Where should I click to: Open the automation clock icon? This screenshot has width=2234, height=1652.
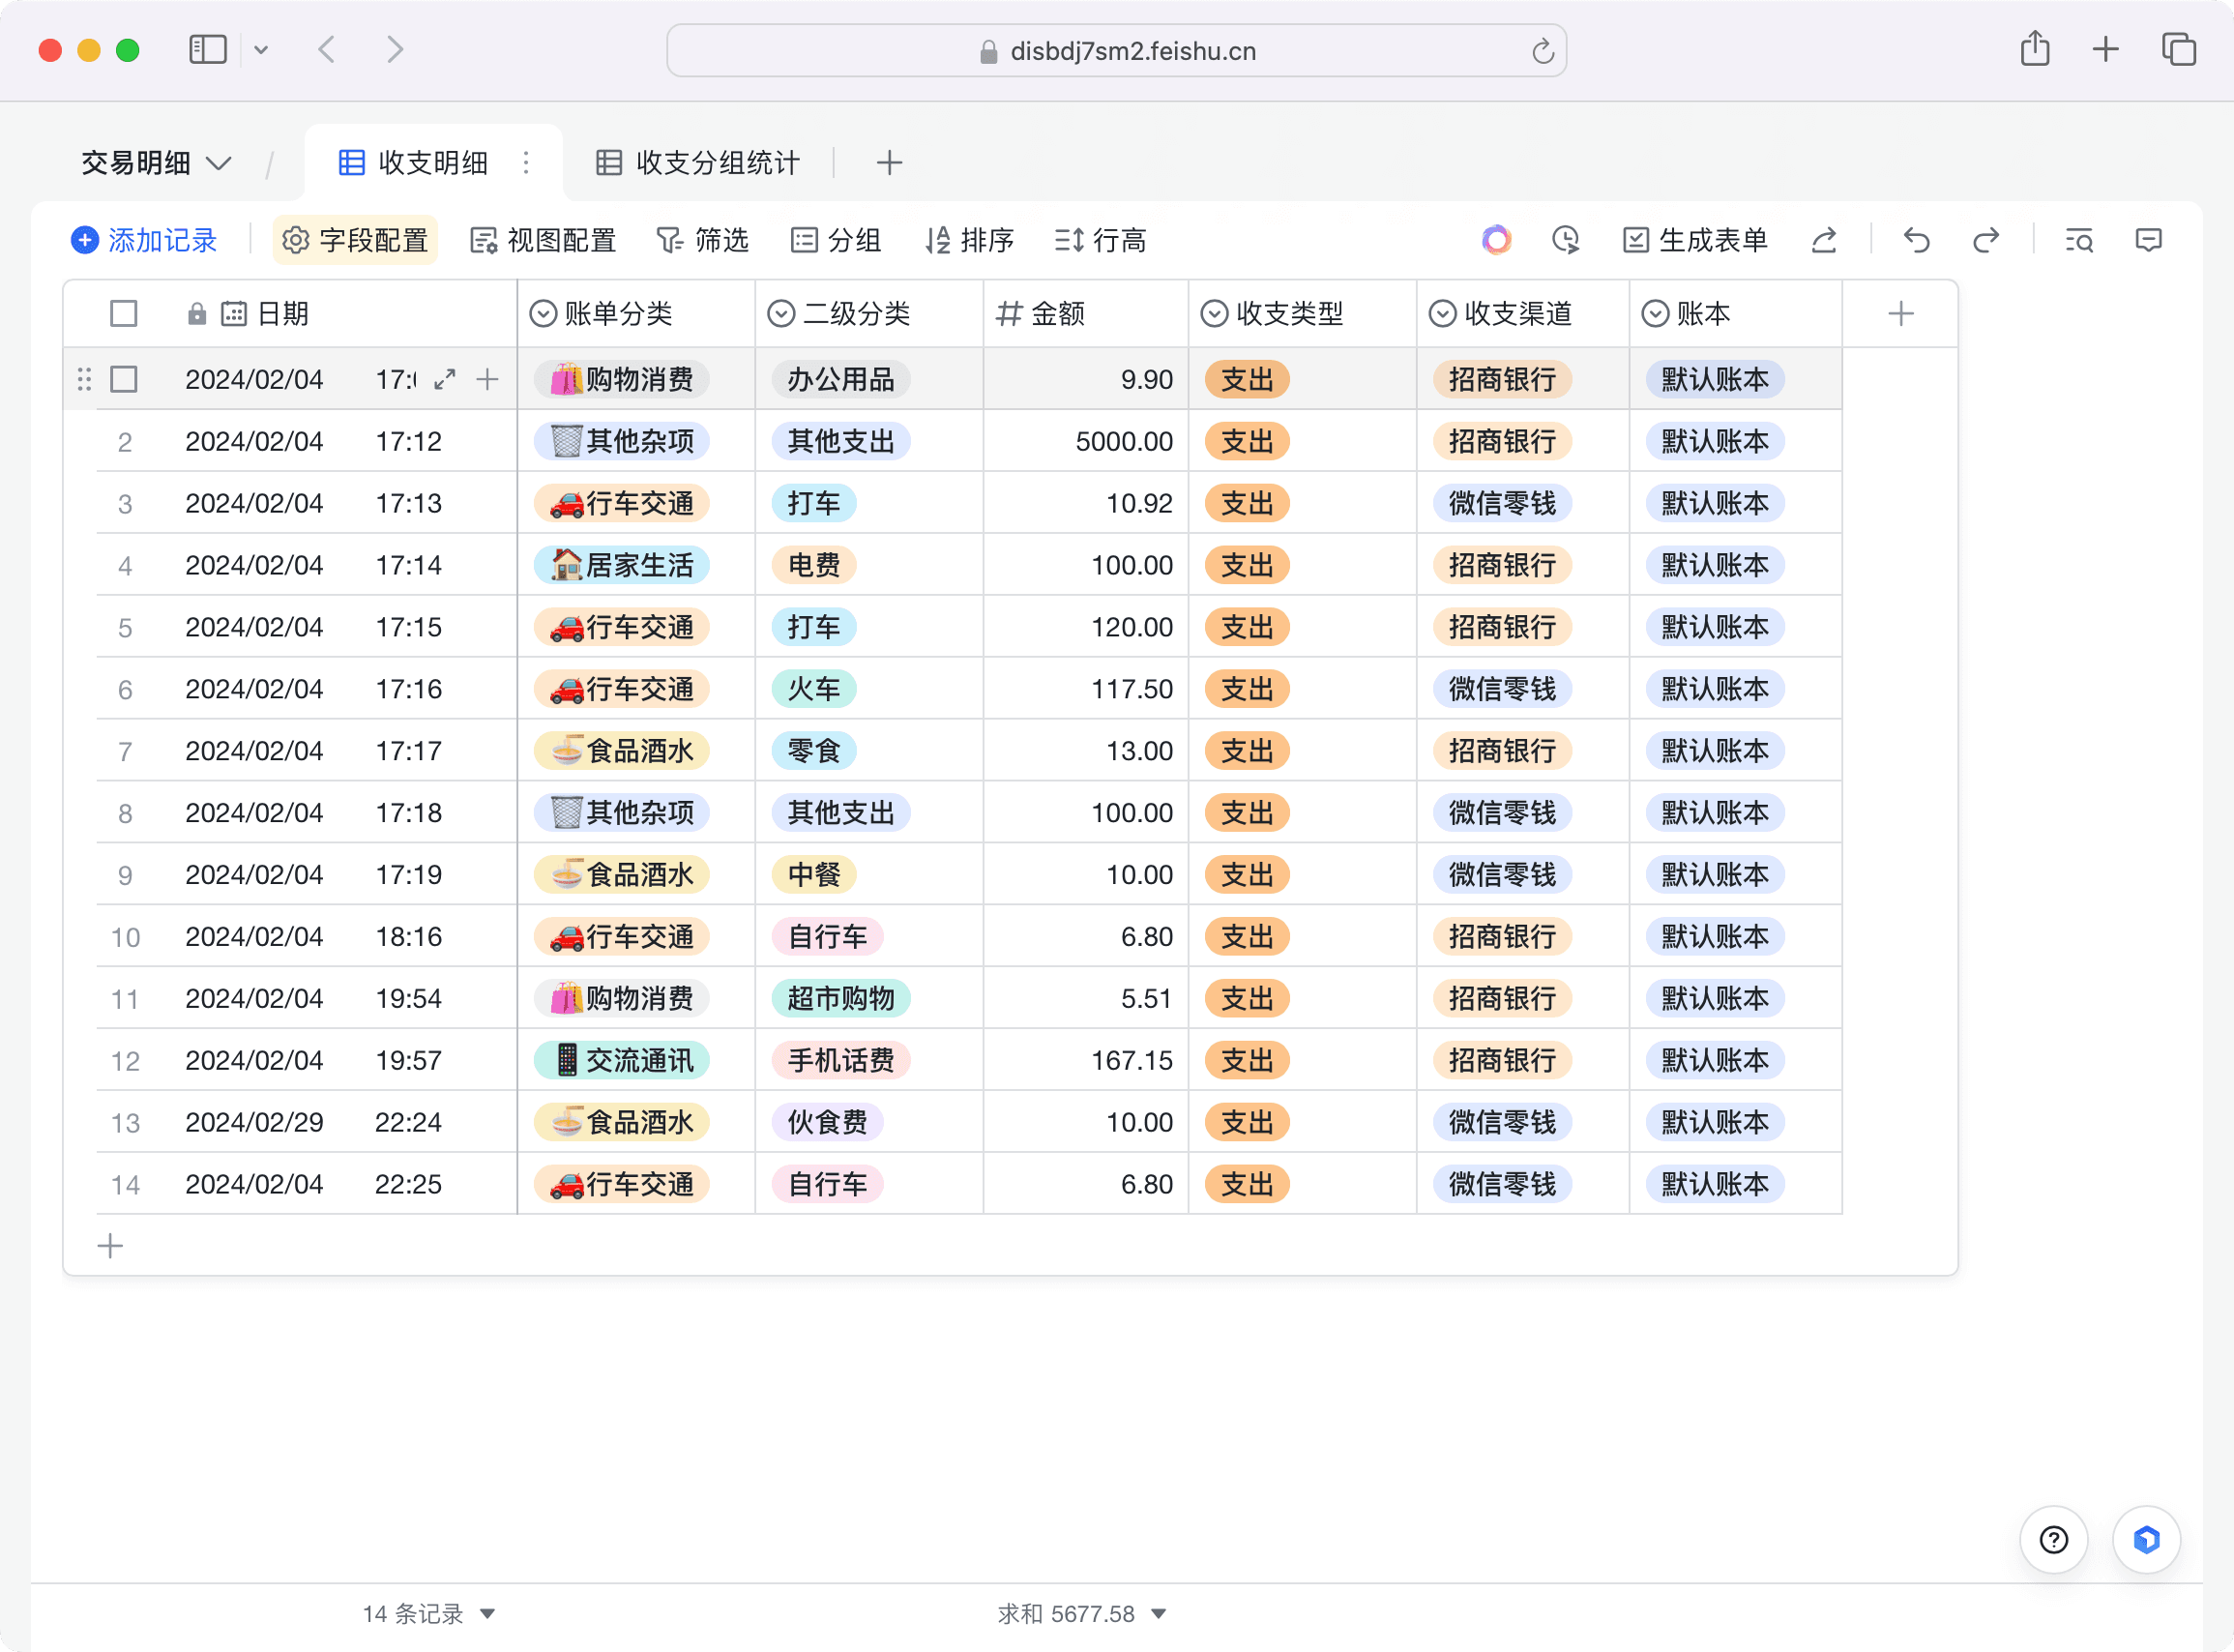pyautogui.click(x=1565, y=240)
